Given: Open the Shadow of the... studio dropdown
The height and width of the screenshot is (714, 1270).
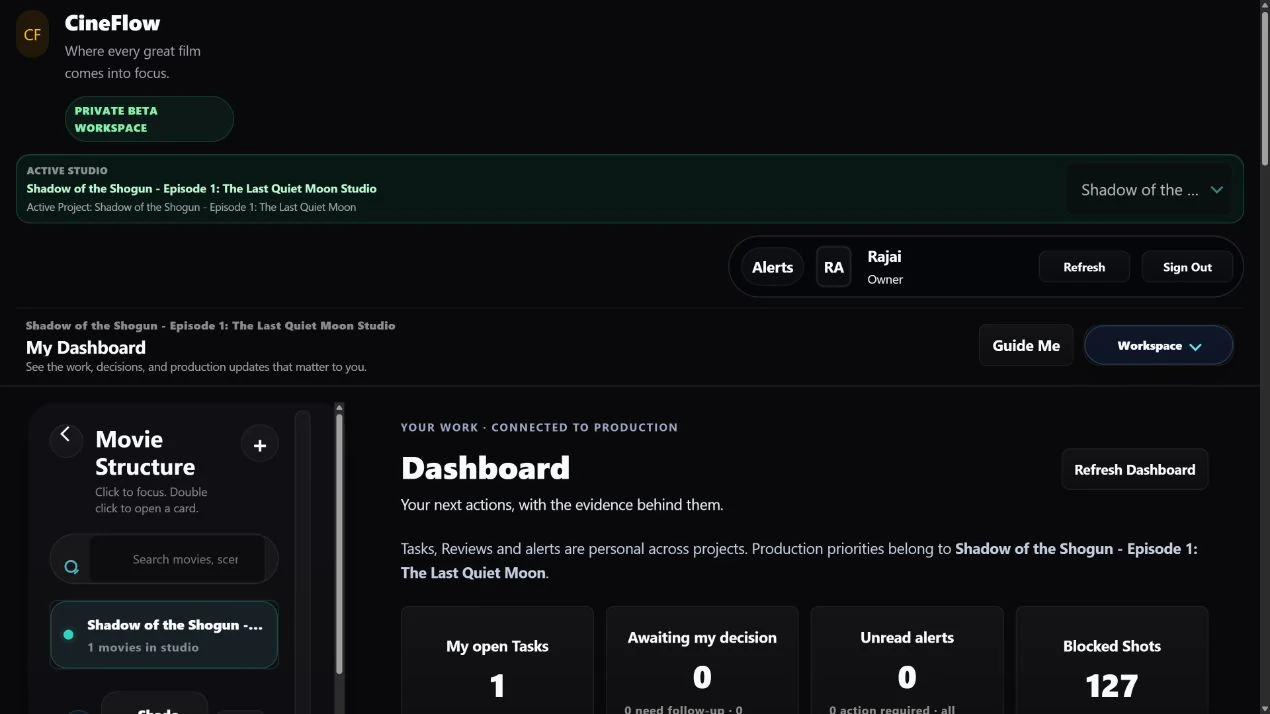Looking at the screenshot, I should [1150, 190].
